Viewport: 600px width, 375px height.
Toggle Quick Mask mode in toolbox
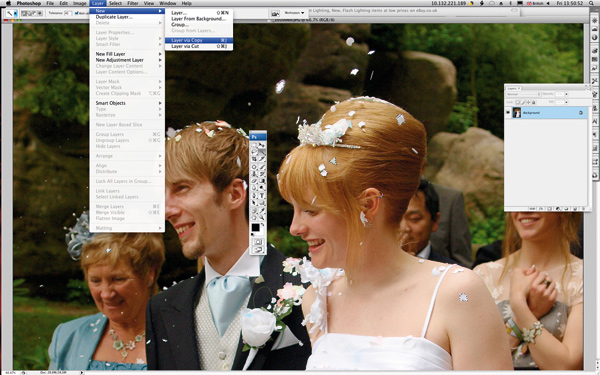pos(258,241)
